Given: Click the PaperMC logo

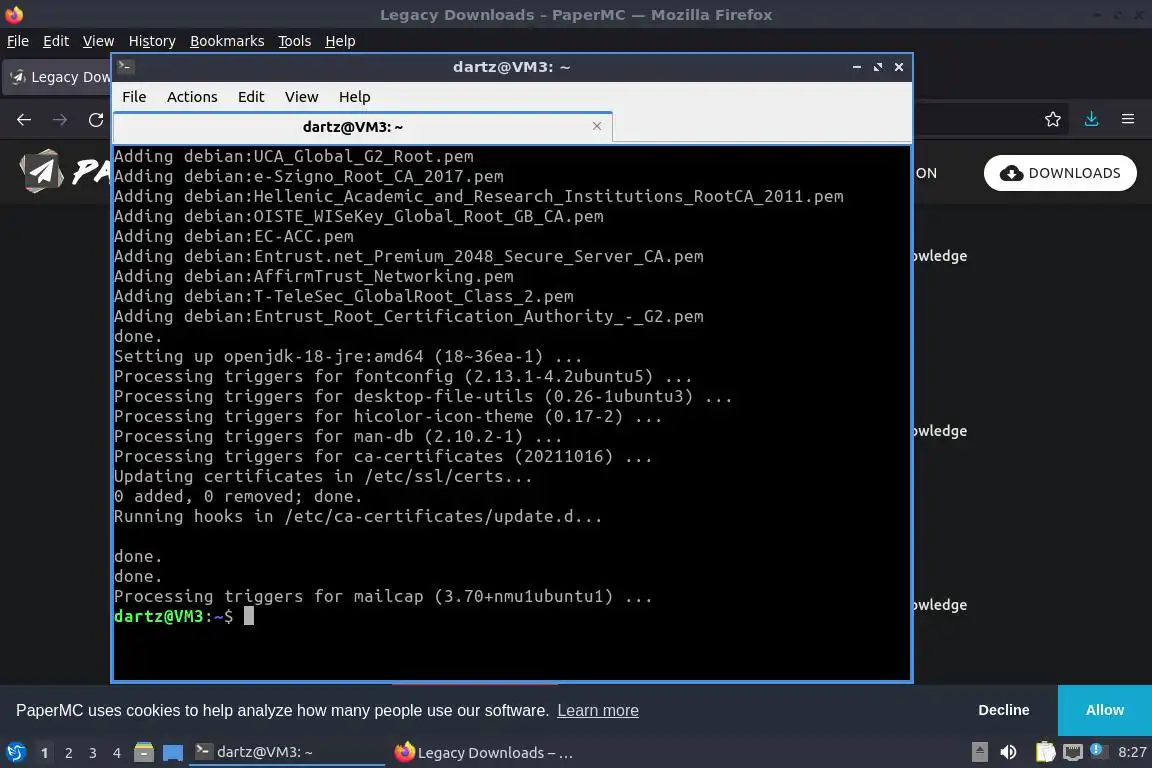Looking at the screenshot, I should click(x=64, y=172).
